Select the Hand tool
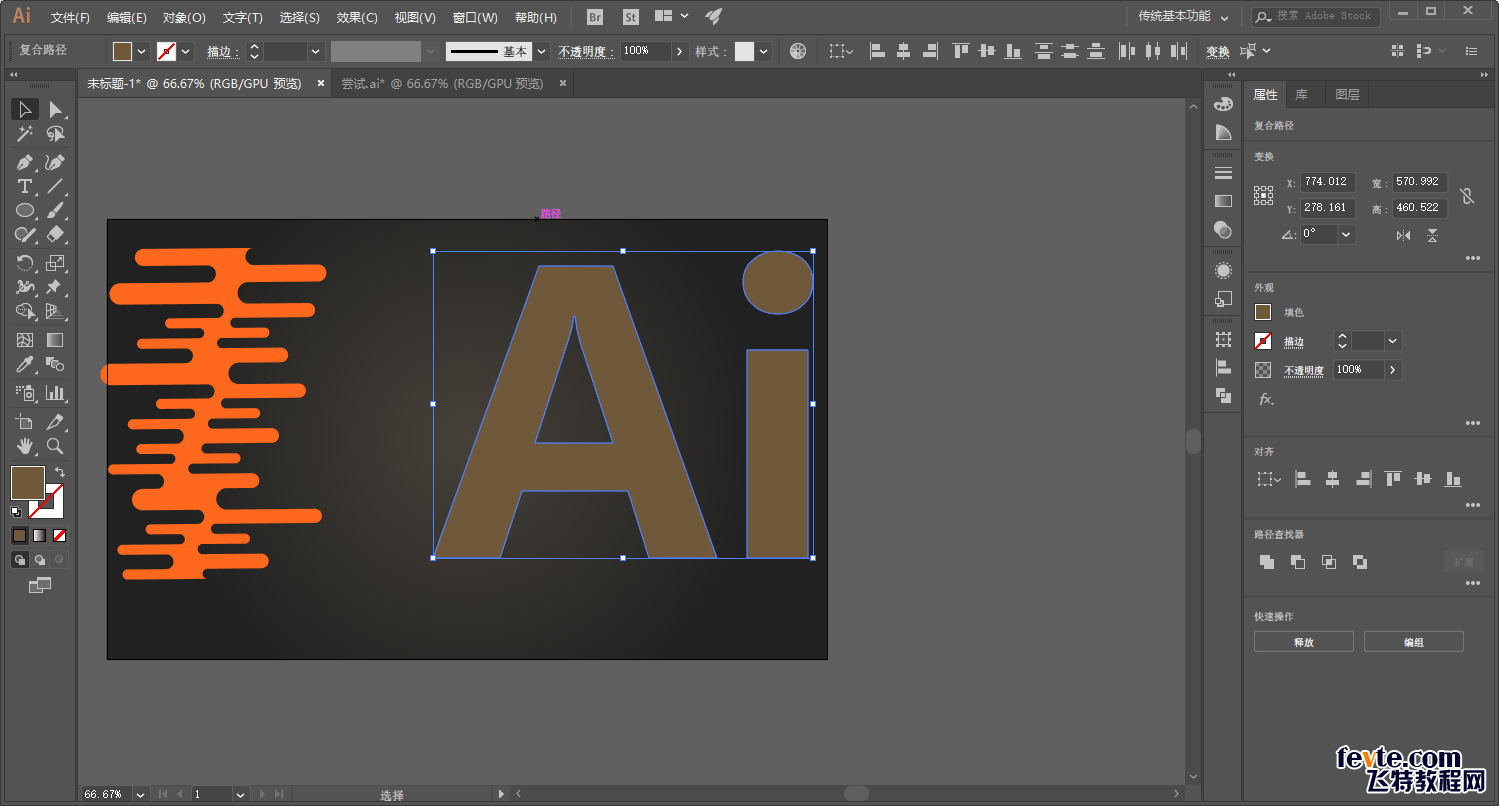Screen dimensions: 1499x806 (x=25, y=446)
